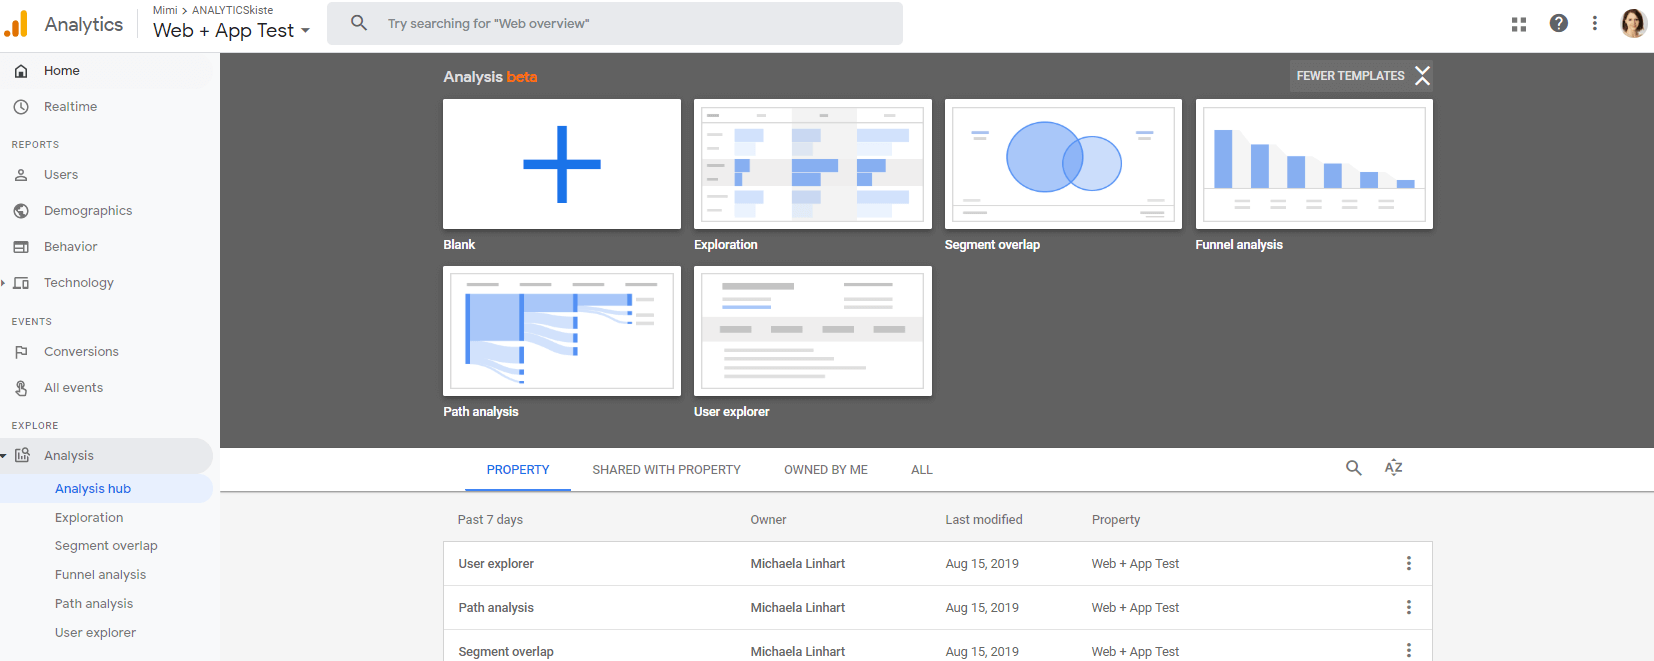Expand the Technology section in sidebar

tap(4, 283)
